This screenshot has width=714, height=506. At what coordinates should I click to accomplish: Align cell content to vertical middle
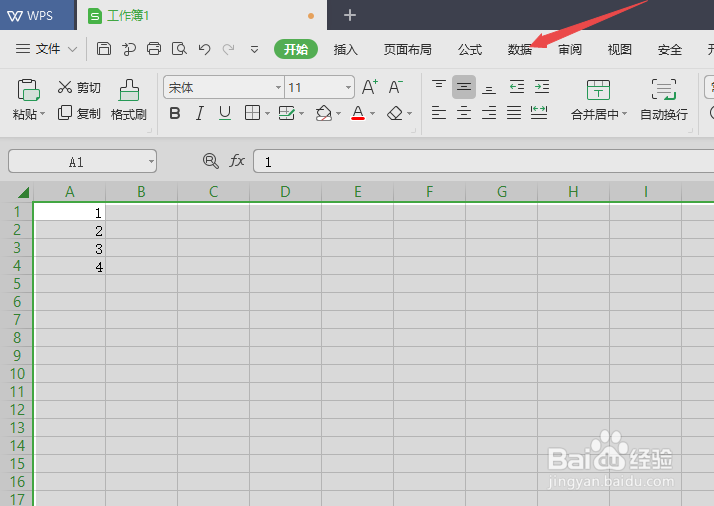[x=464, y=87]
